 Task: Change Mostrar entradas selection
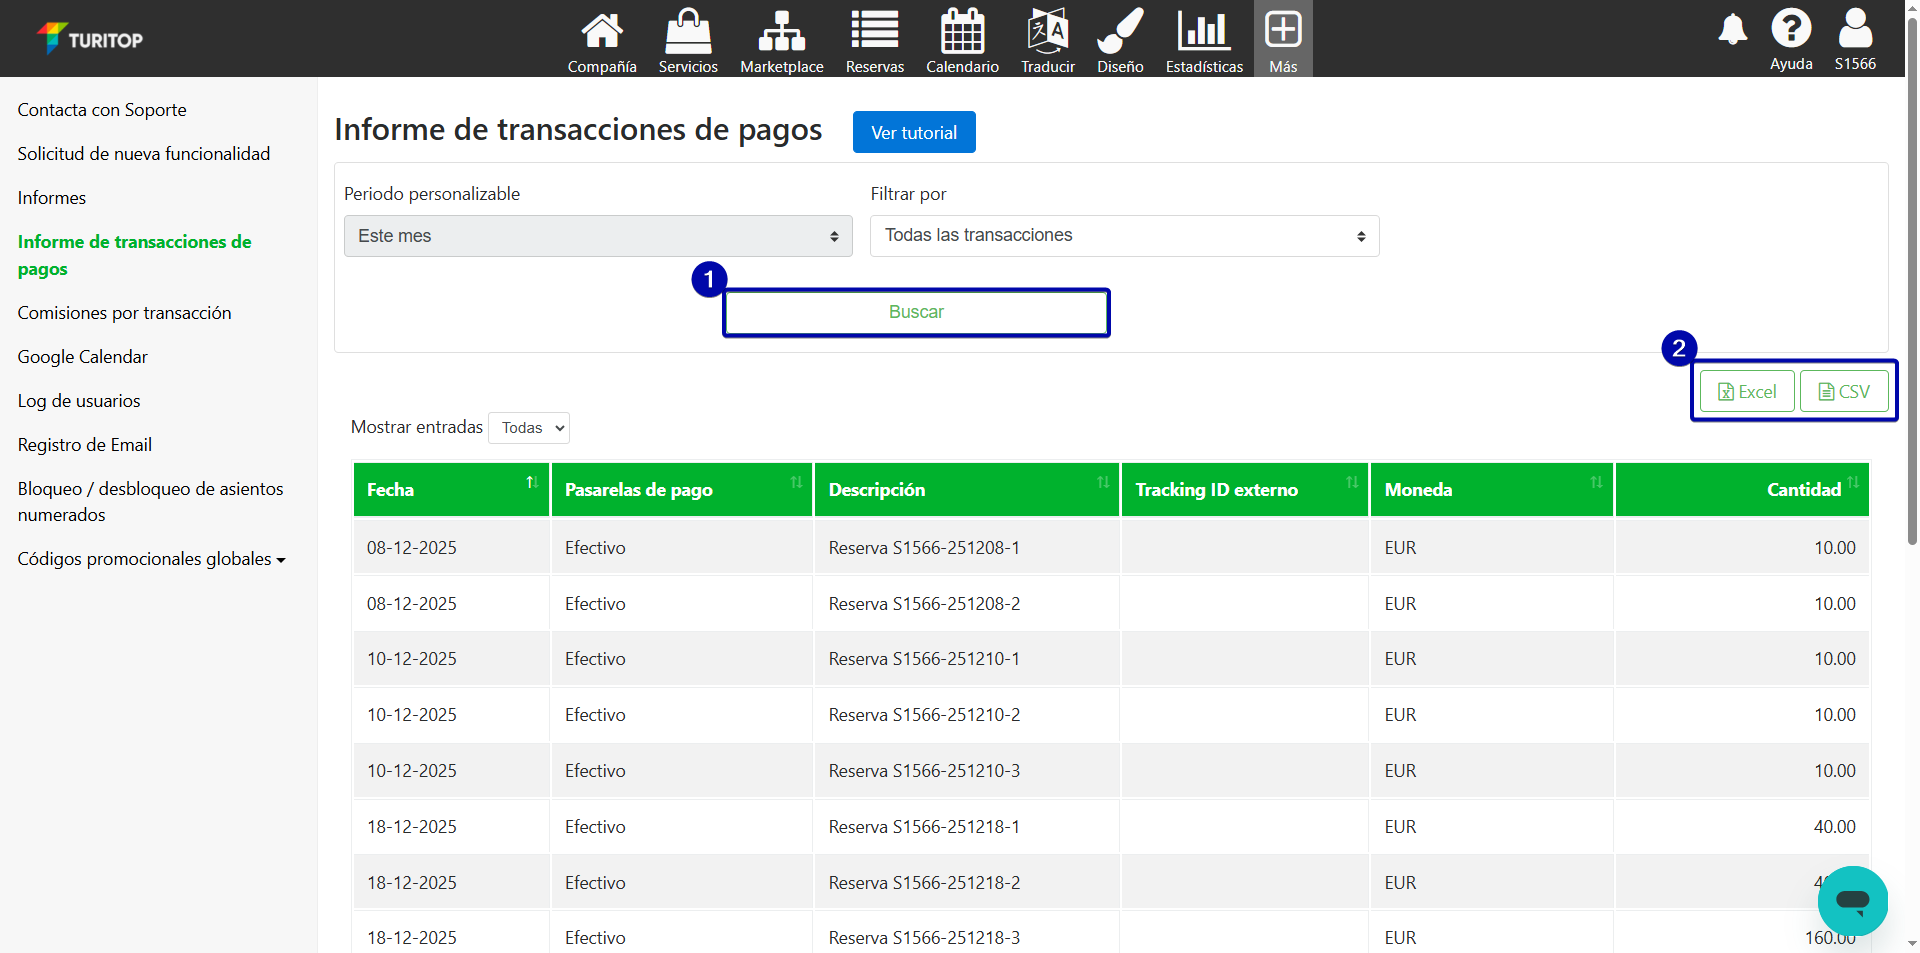[x=529, y=428]
